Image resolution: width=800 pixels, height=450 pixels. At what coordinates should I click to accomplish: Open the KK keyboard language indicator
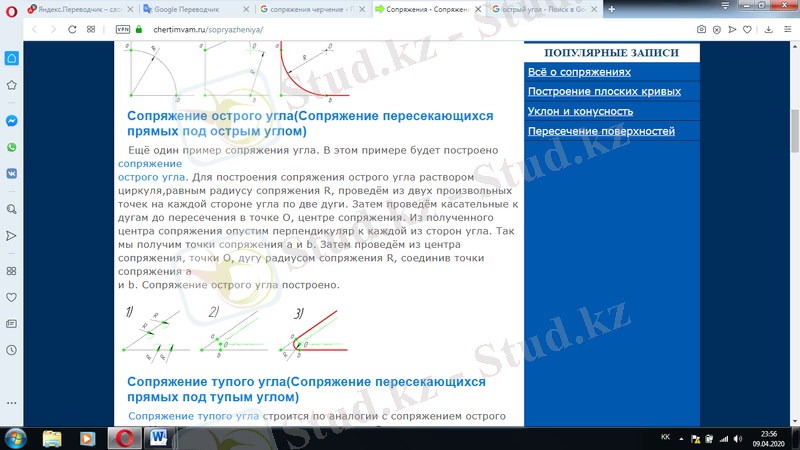pyautogui.click(x=665, y=437)
